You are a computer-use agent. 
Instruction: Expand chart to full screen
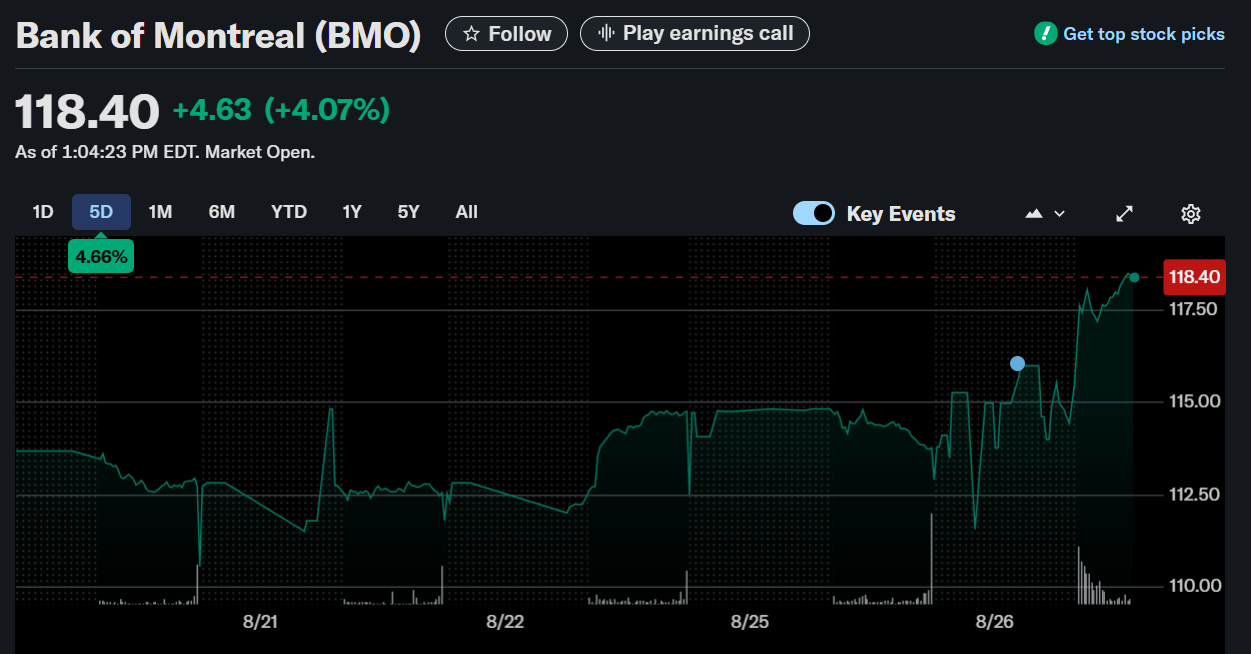tap(1125, 213)
